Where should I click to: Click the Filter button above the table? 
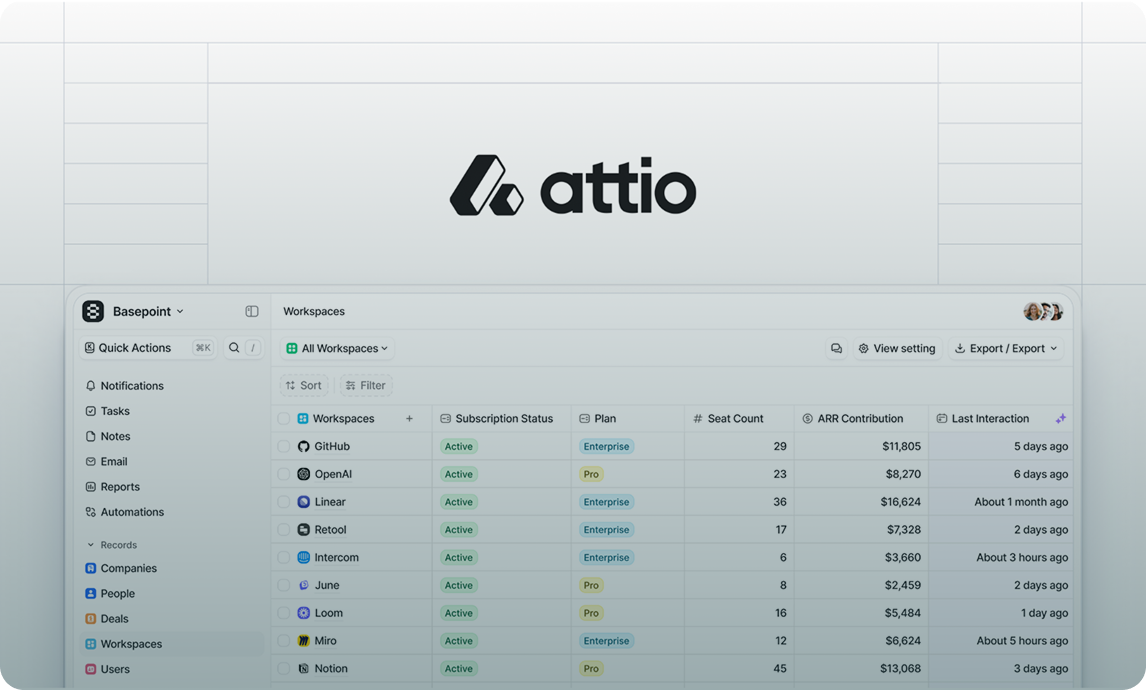[x=365, y=384]
